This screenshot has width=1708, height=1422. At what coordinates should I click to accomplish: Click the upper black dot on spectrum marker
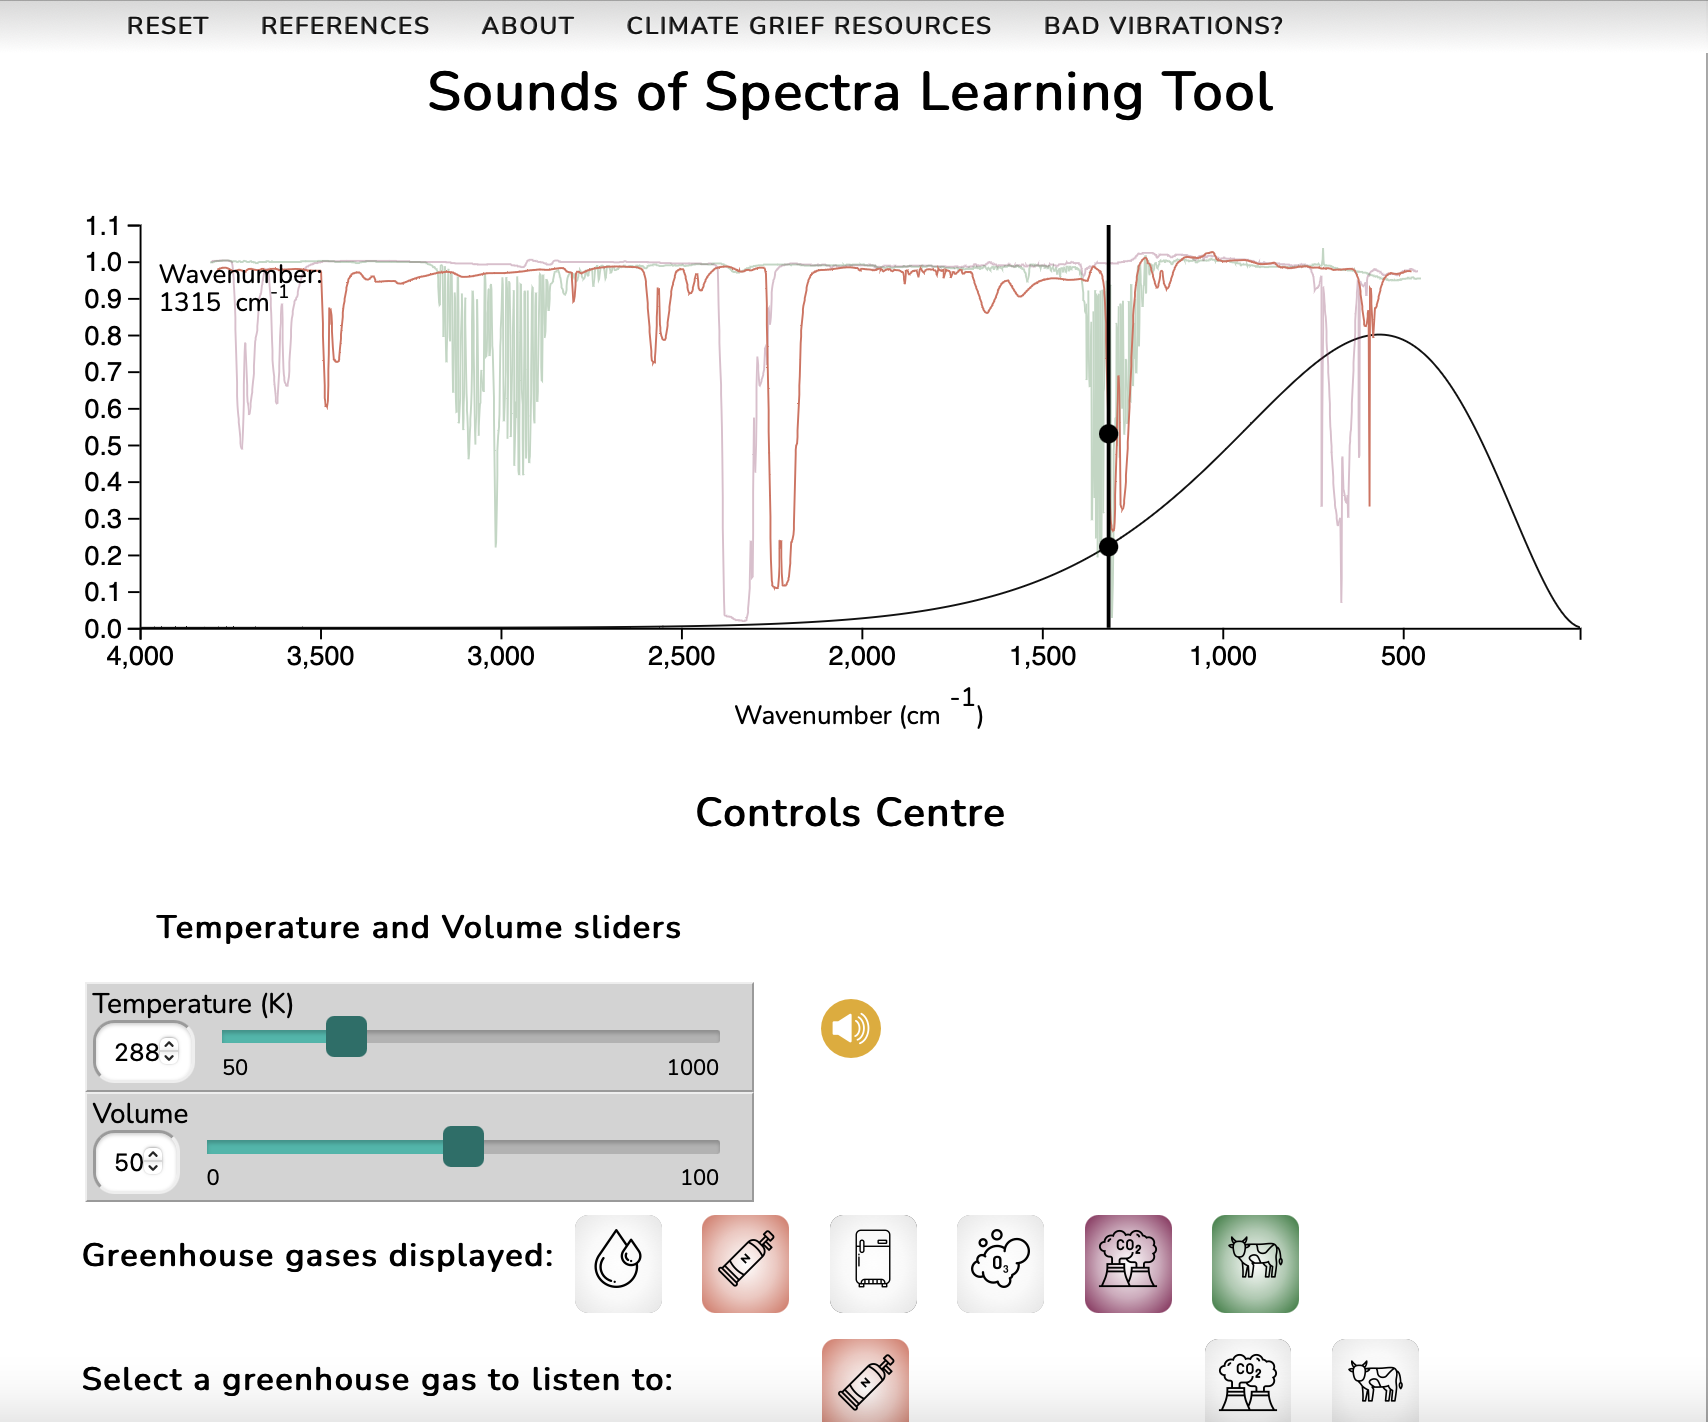(x=1108, y=434)
